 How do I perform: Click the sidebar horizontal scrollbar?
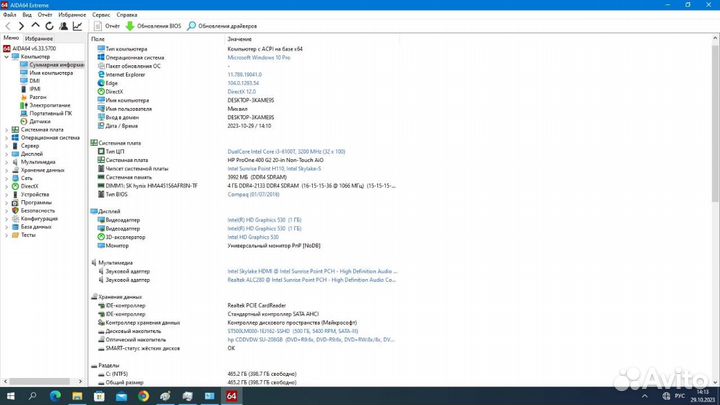coord(39,382)
